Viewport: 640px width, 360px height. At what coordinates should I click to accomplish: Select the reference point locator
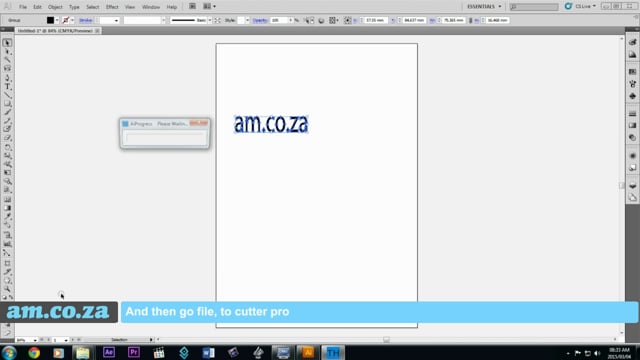point(347,20)
